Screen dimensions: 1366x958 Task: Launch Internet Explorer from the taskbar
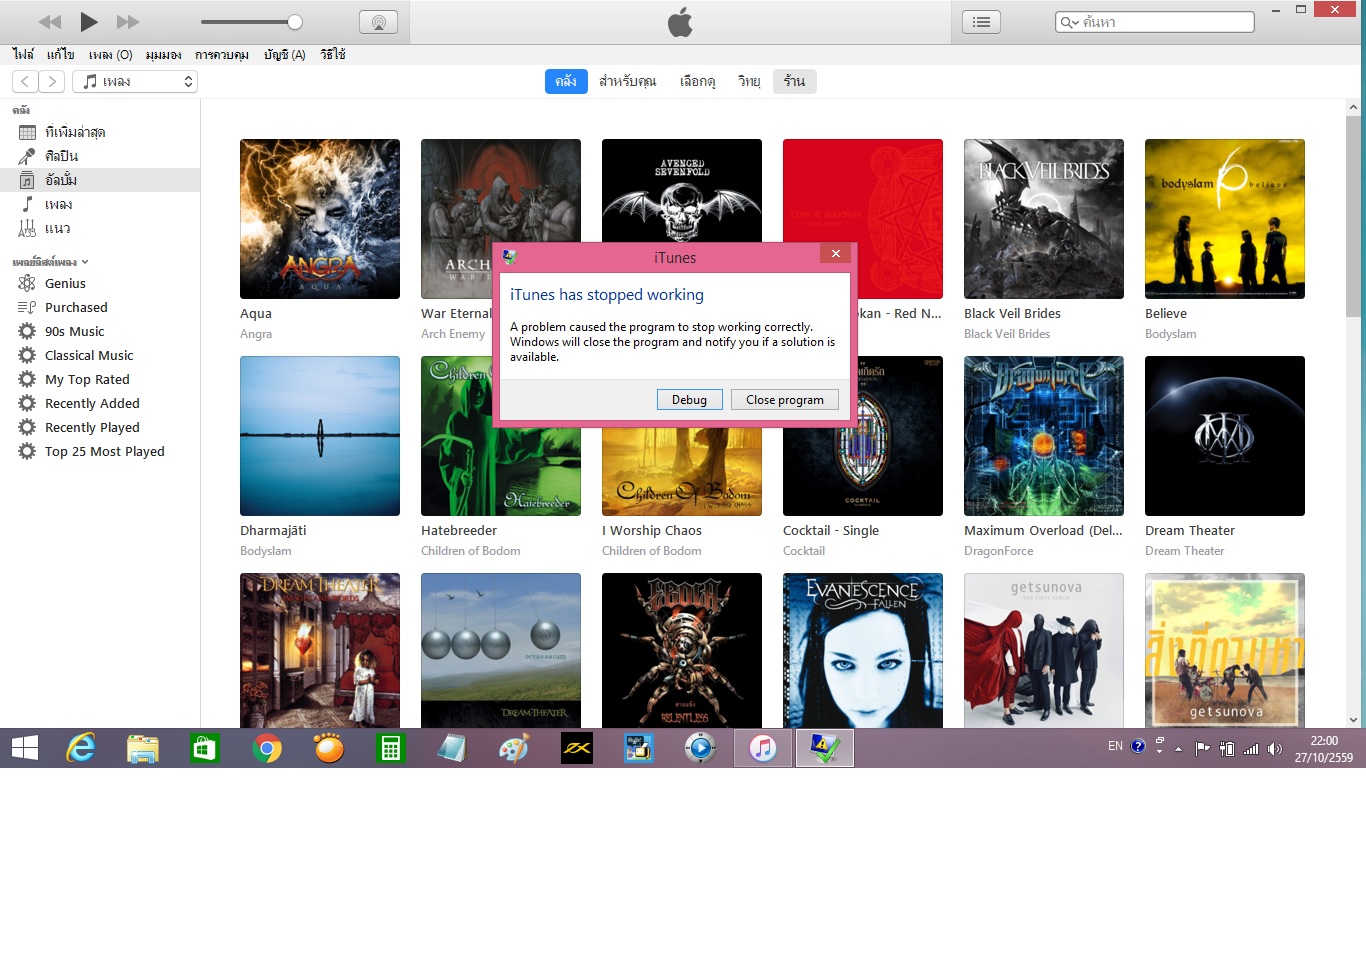pos(81,748)
